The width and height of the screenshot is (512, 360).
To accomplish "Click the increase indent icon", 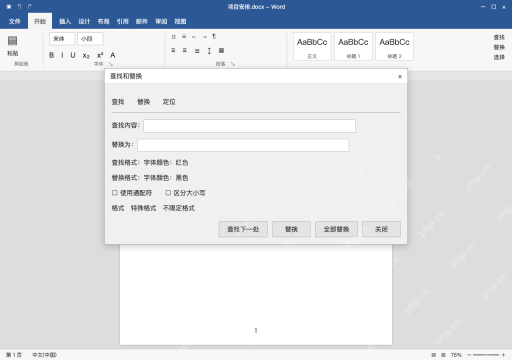I will pyautogui.click(x=204, y=37).
